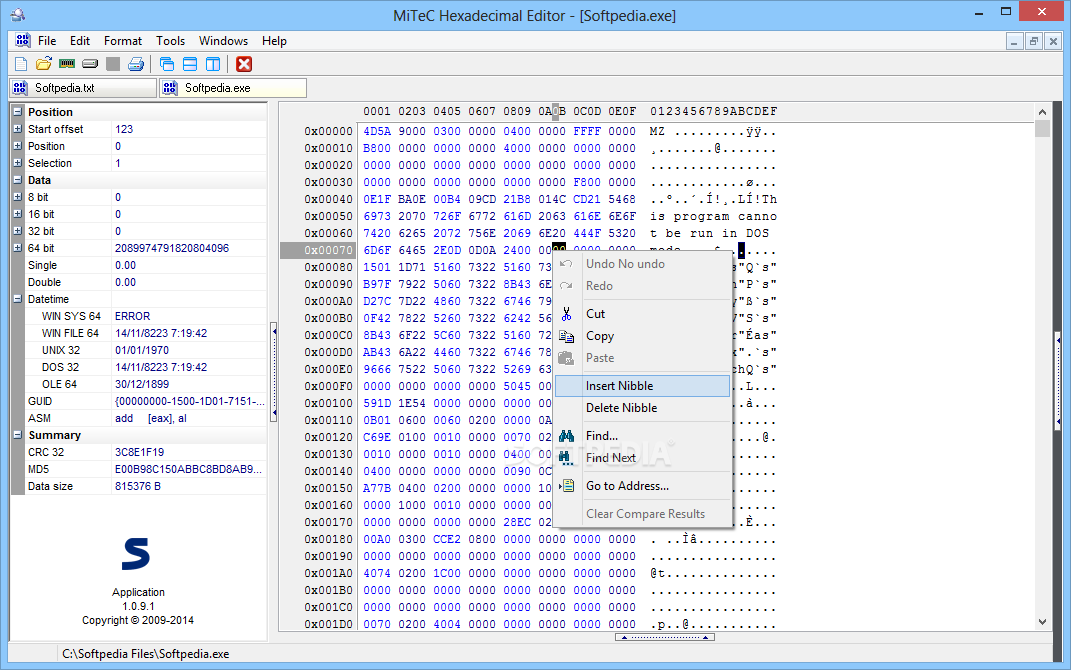The image size is (1071, 670).
Task: Restore the inner document window
Action: pos(1033,42)
